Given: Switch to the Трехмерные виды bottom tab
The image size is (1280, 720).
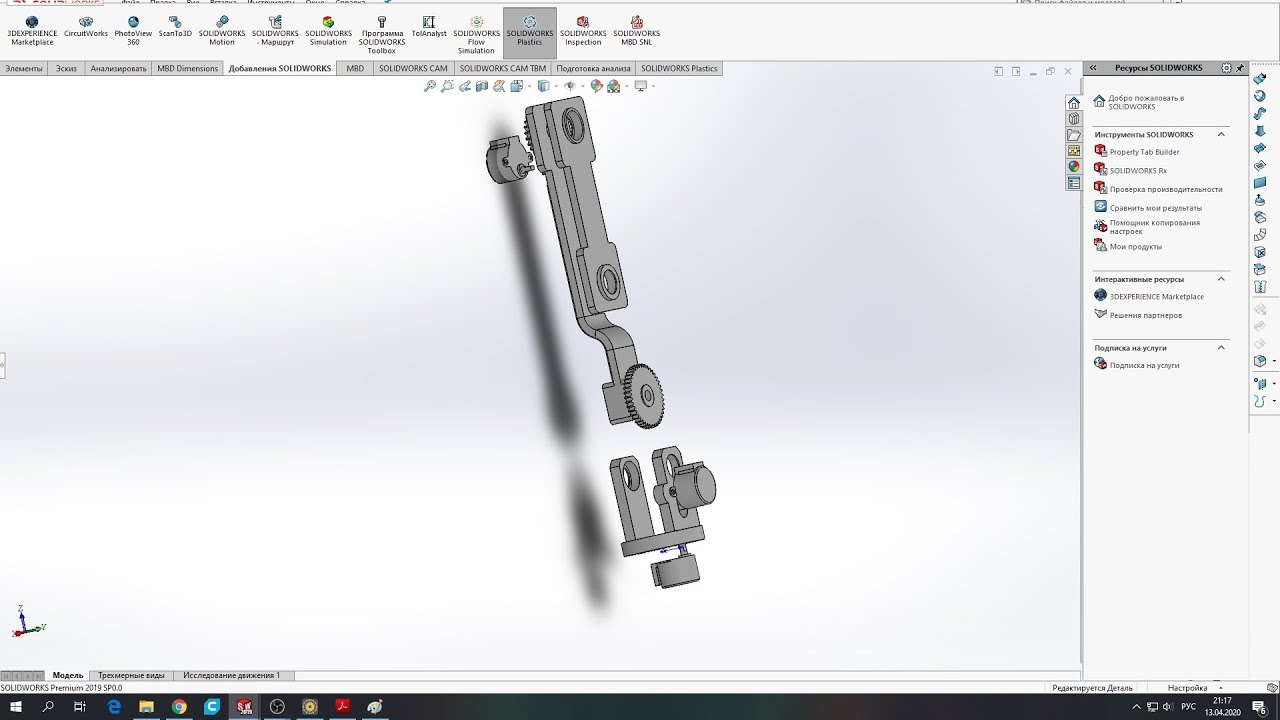Looking at the screenshot, I should [x=131, y=676].
